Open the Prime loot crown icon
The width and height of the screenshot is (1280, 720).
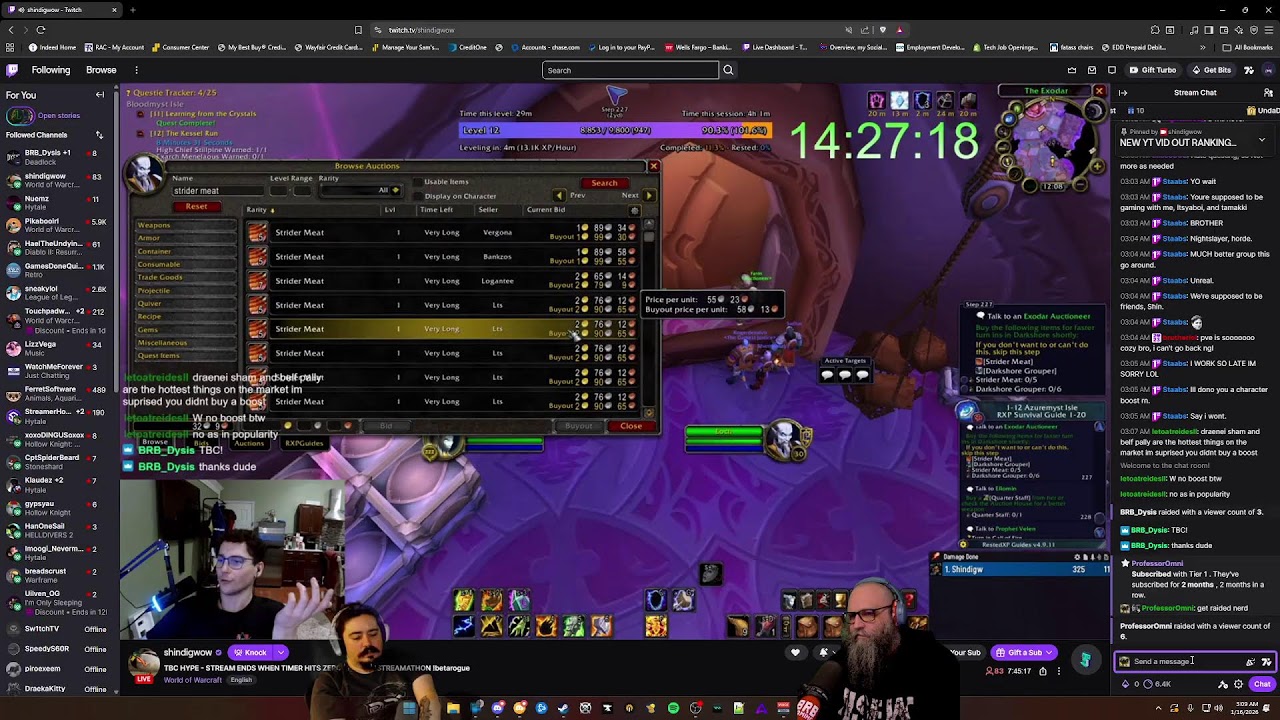1072,70
